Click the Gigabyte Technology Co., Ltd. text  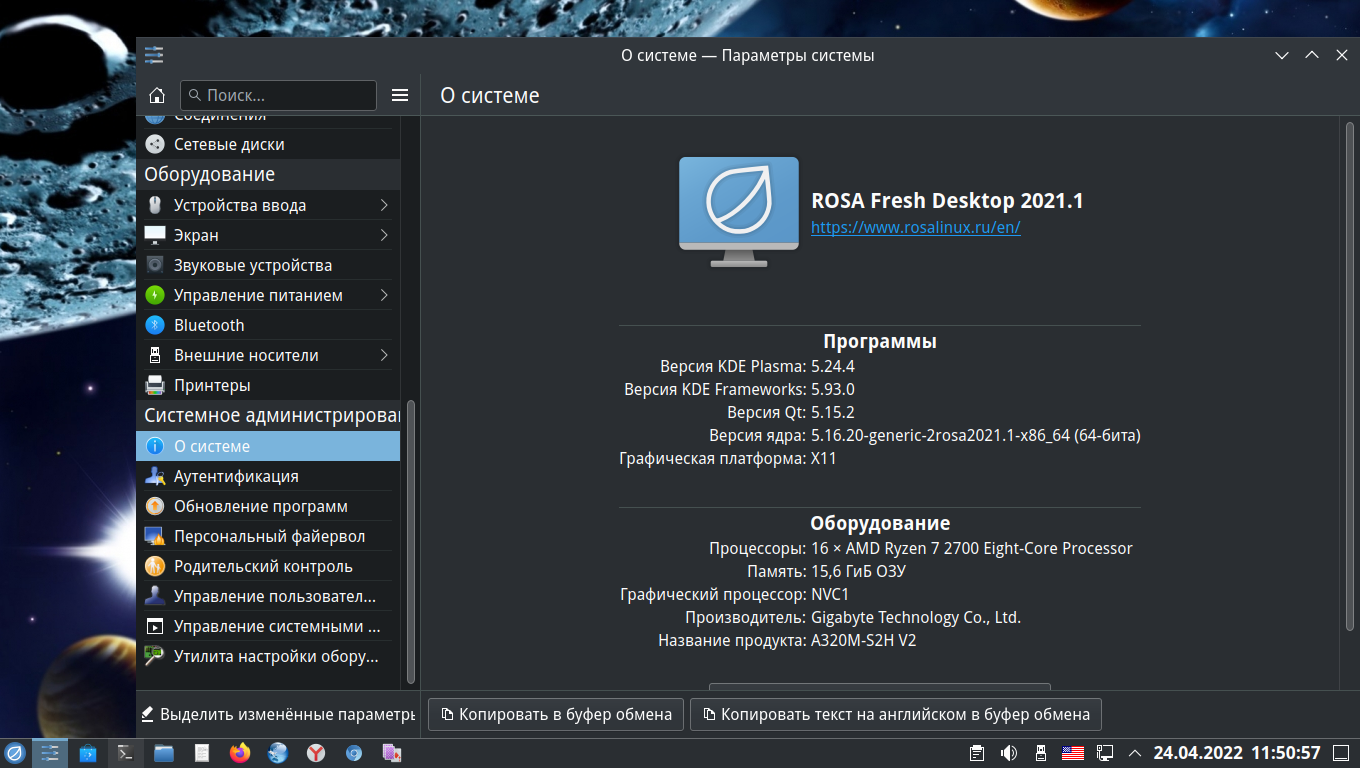[x=916, y=618]
